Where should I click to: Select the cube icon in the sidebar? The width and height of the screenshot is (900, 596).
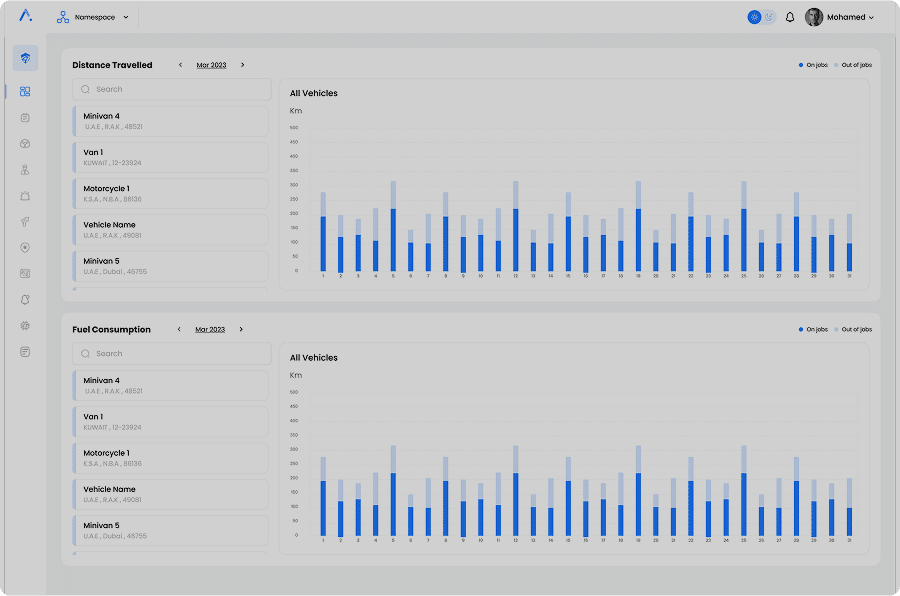pyautogui.click(x=25, y=143)
